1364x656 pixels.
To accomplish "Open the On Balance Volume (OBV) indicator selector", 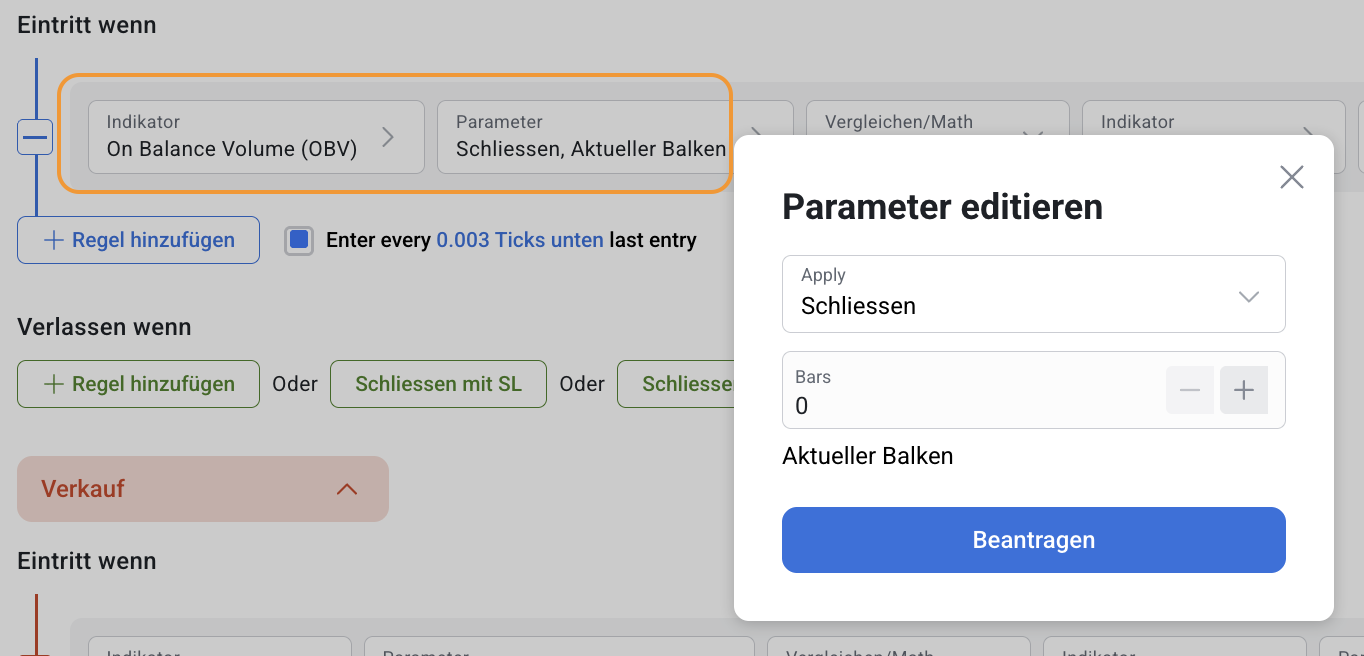I will click(256, 137).
